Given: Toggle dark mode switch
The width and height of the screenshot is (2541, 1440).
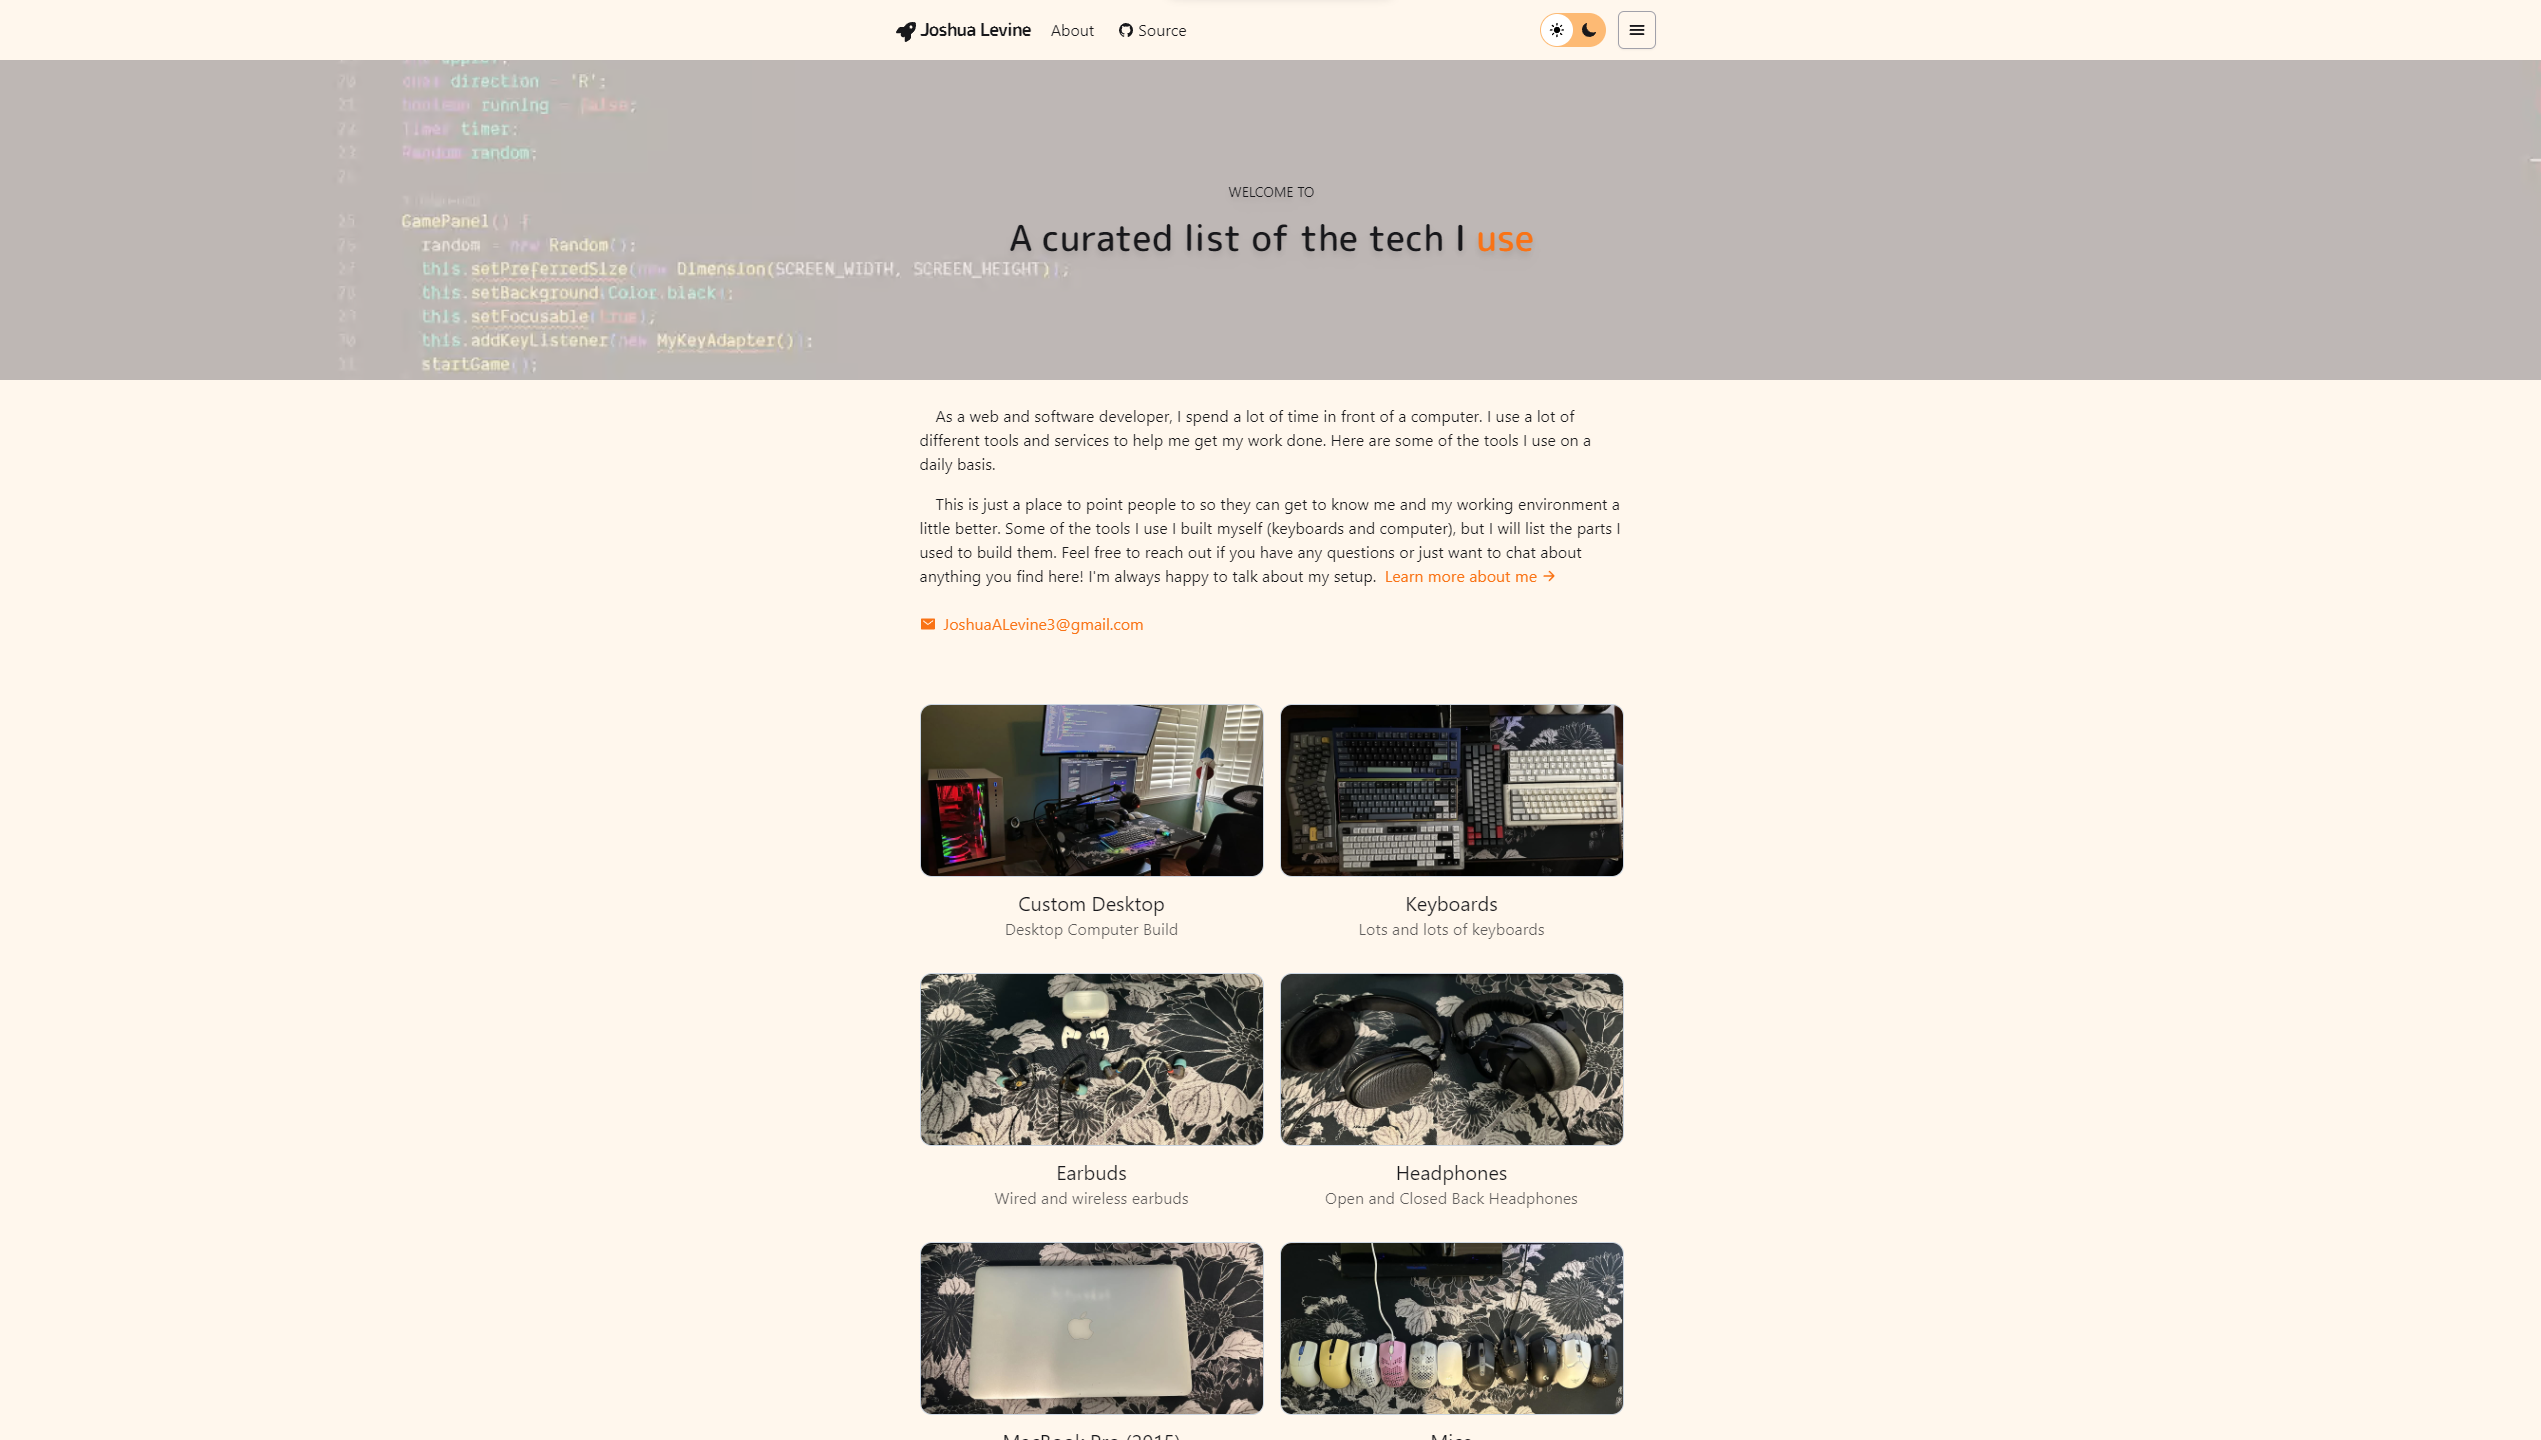Looking at the screenshot, I should click(x=1572, y=30).
